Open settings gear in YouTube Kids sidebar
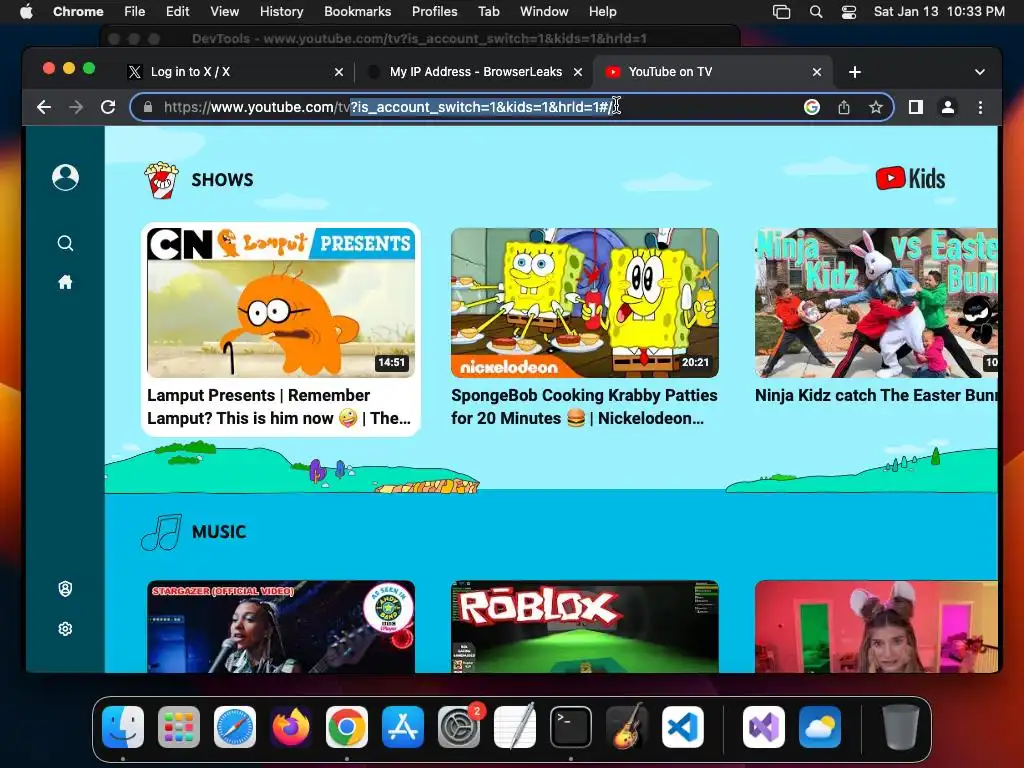The width and height of the screenshot is (1024, 768). click(x=65, y=629)
